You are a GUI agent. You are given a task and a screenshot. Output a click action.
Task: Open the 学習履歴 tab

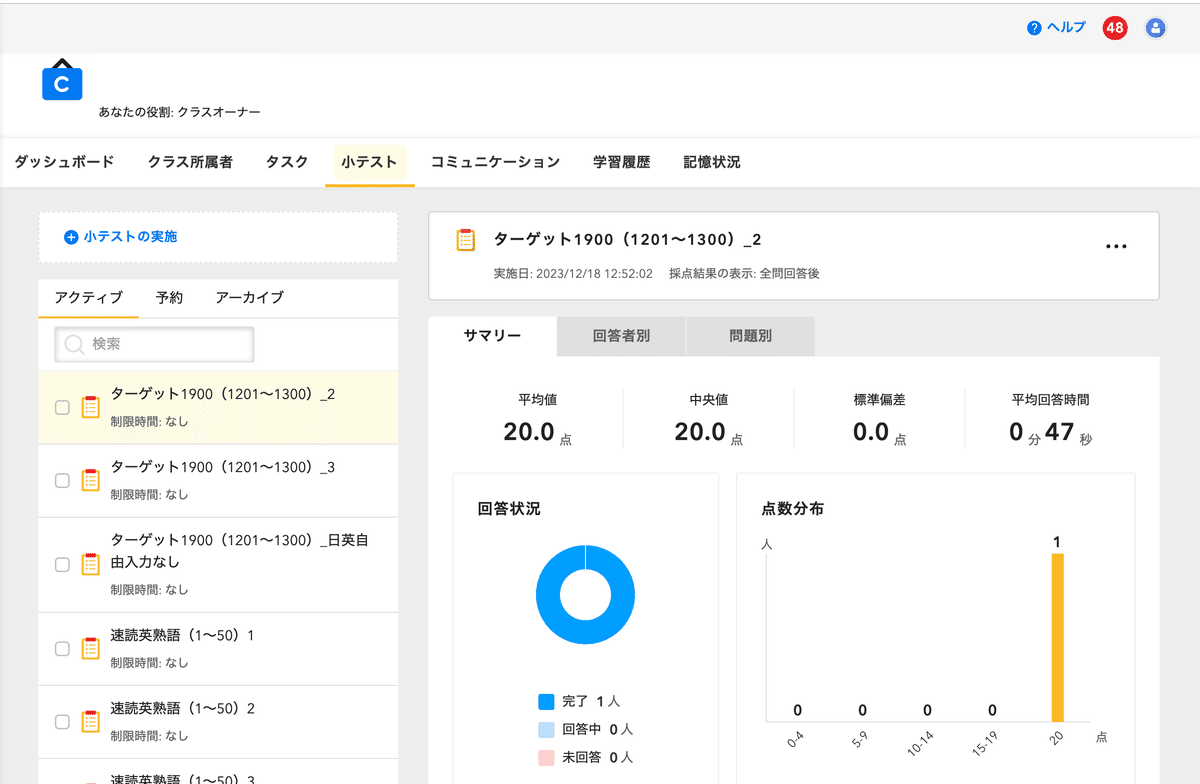(621, 162)
